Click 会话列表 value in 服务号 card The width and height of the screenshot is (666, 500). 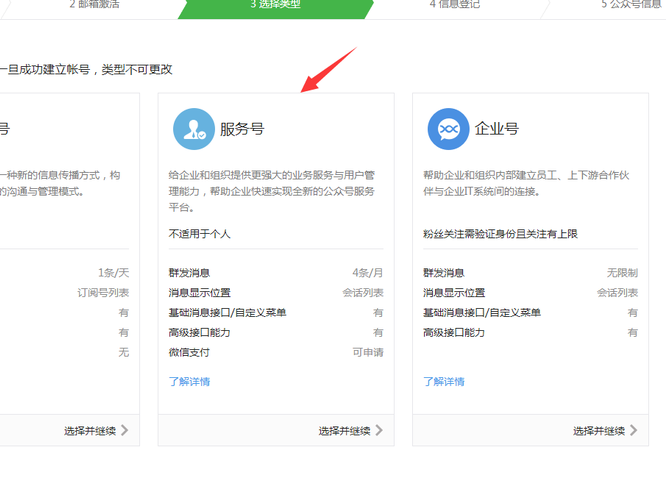363,293
